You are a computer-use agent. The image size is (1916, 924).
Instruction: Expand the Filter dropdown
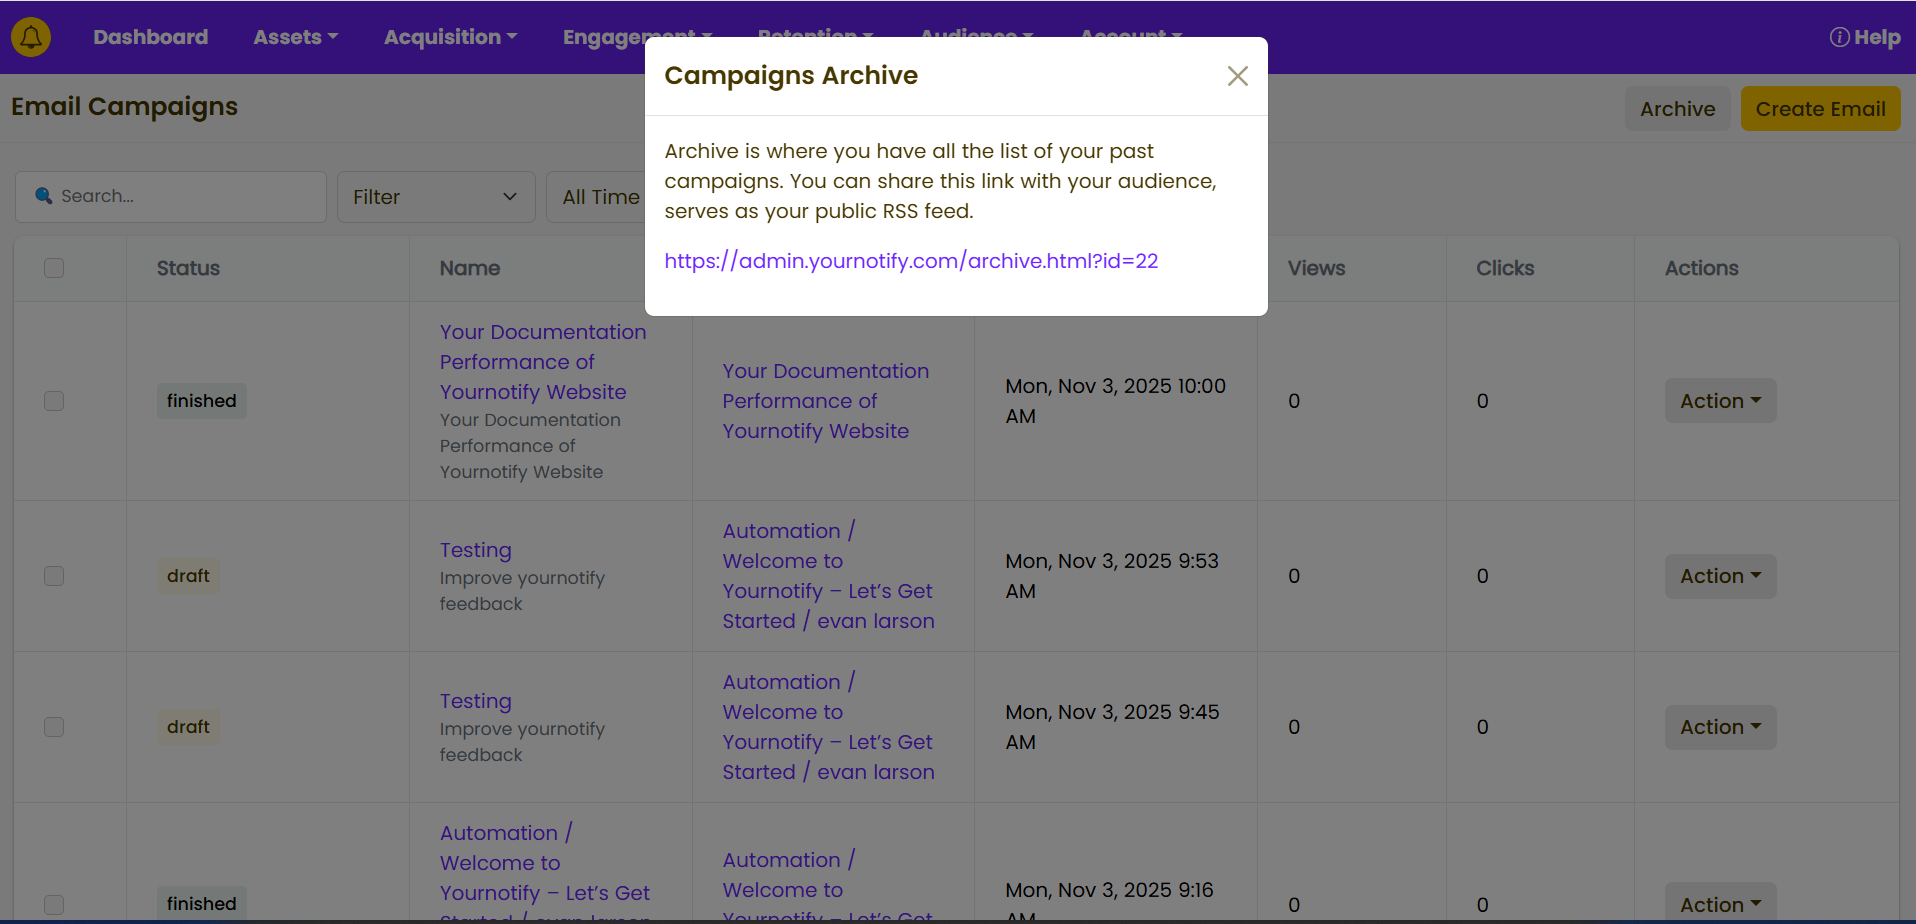pos(435,197)
